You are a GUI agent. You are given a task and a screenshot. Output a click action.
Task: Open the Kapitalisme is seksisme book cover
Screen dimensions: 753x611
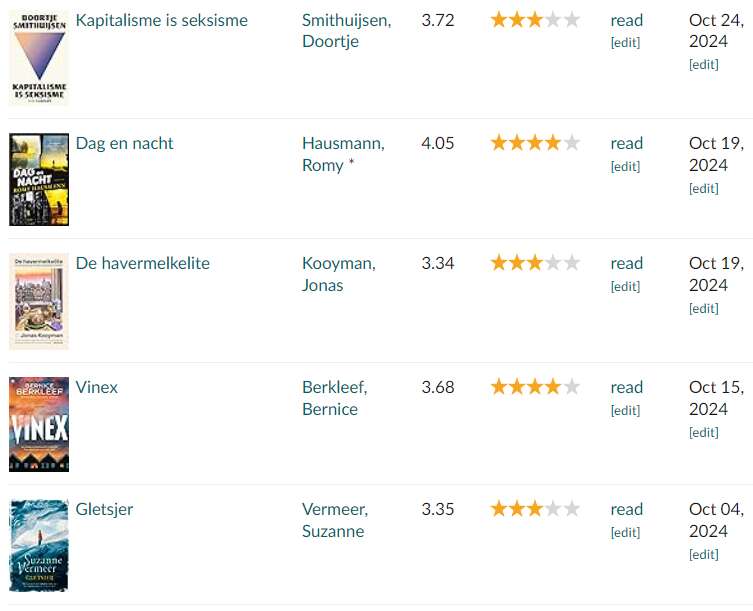39,58
